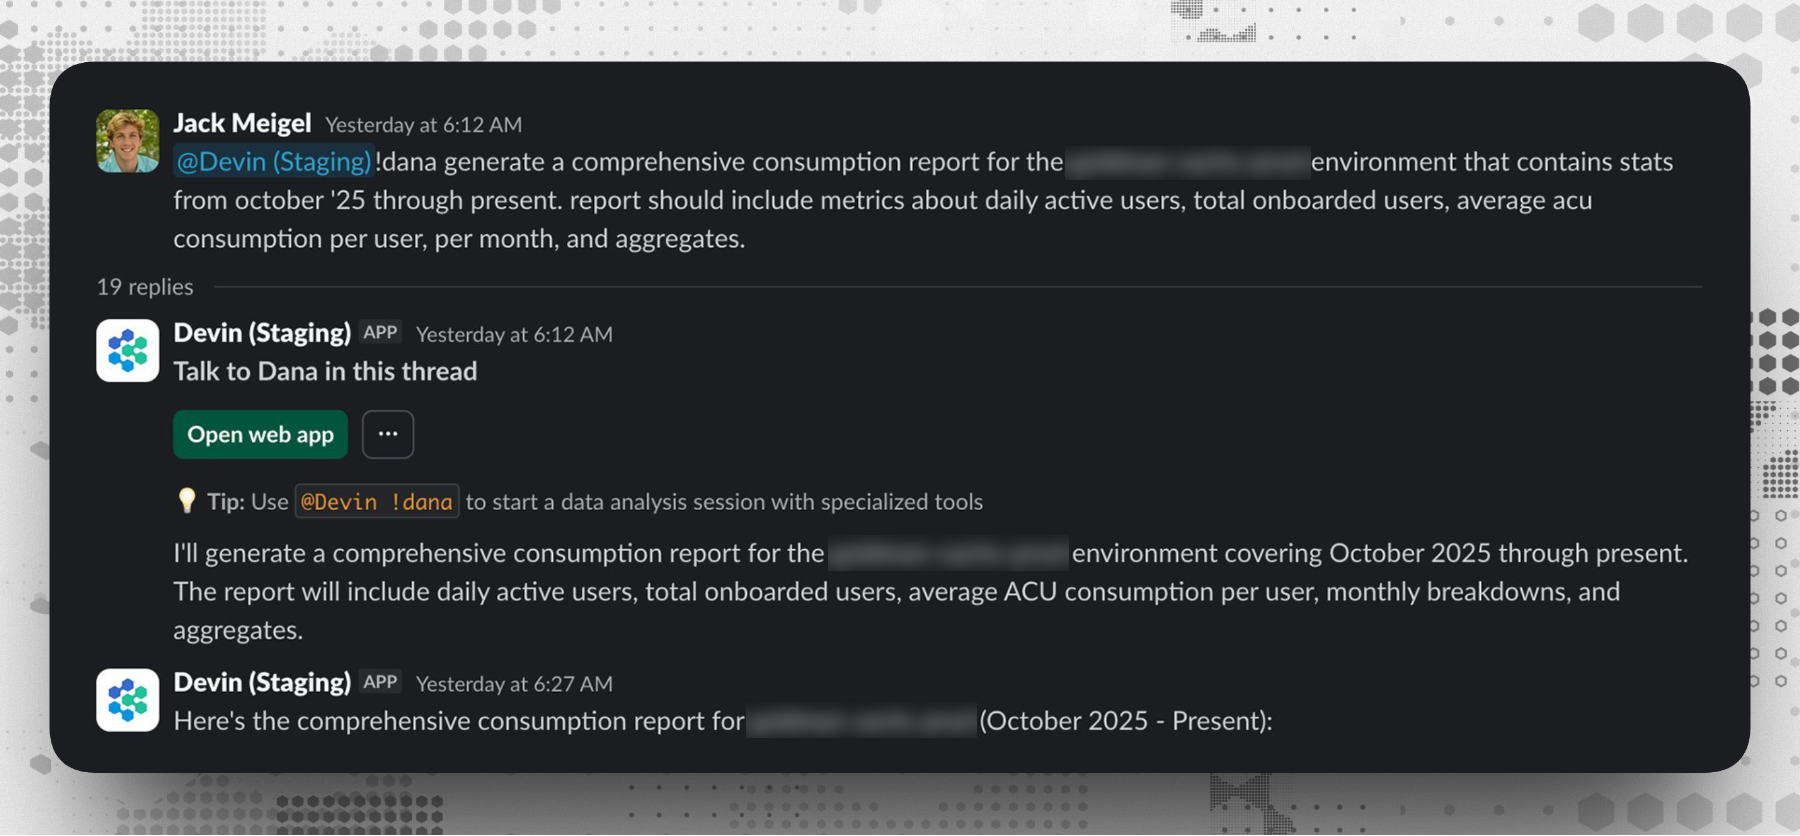Open the three-dot overflow menu
The width and height of the screenshot is (1800, 836).
388,435
